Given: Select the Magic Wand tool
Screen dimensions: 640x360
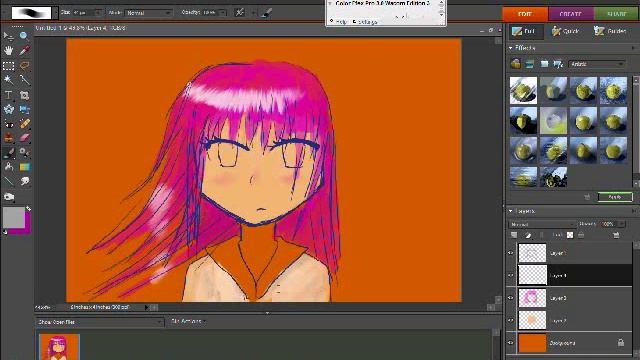Looking at the screenshot, I should pyautogui.click(x=8, y=80).
